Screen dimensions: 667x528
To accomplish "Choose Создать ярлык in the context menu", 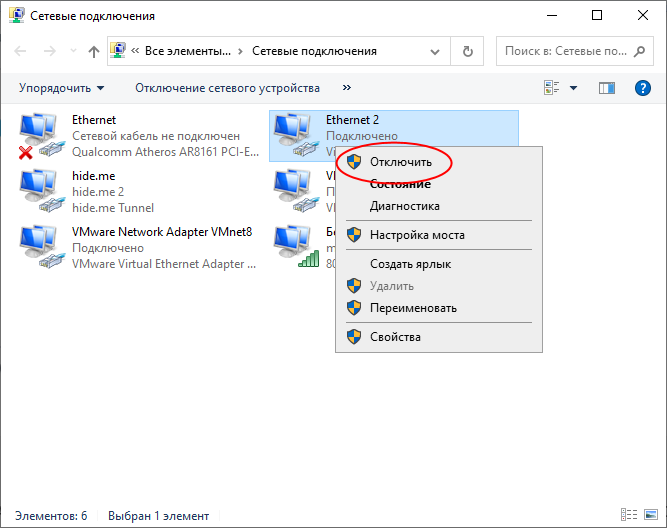I will point(439,264).
